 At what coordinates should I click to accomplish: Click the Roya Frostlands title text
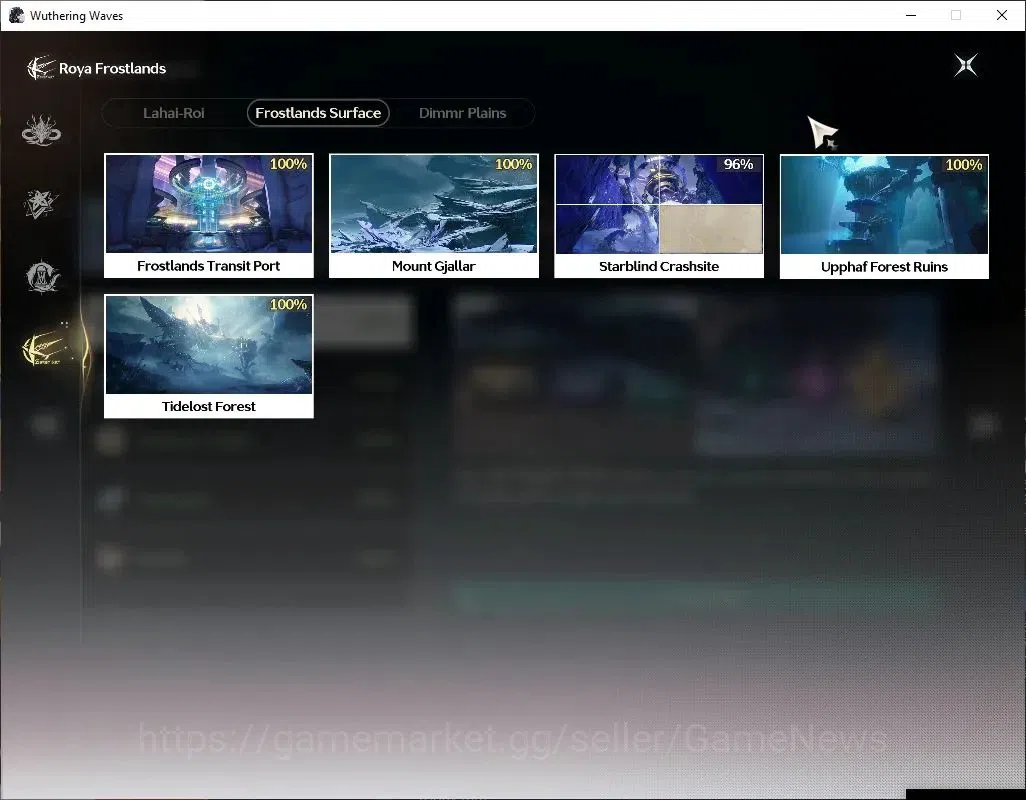pos(113,69)
